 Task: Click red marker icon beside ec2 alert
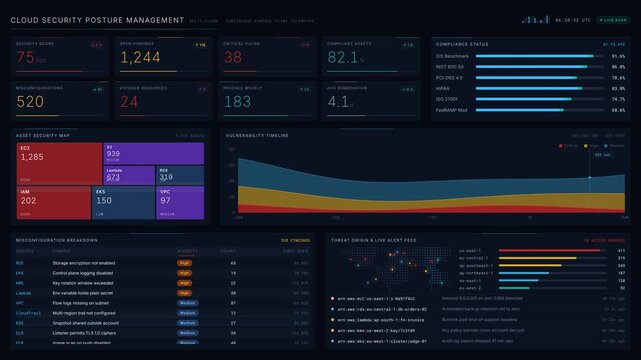pyautogui.click(x=332, y=299)
